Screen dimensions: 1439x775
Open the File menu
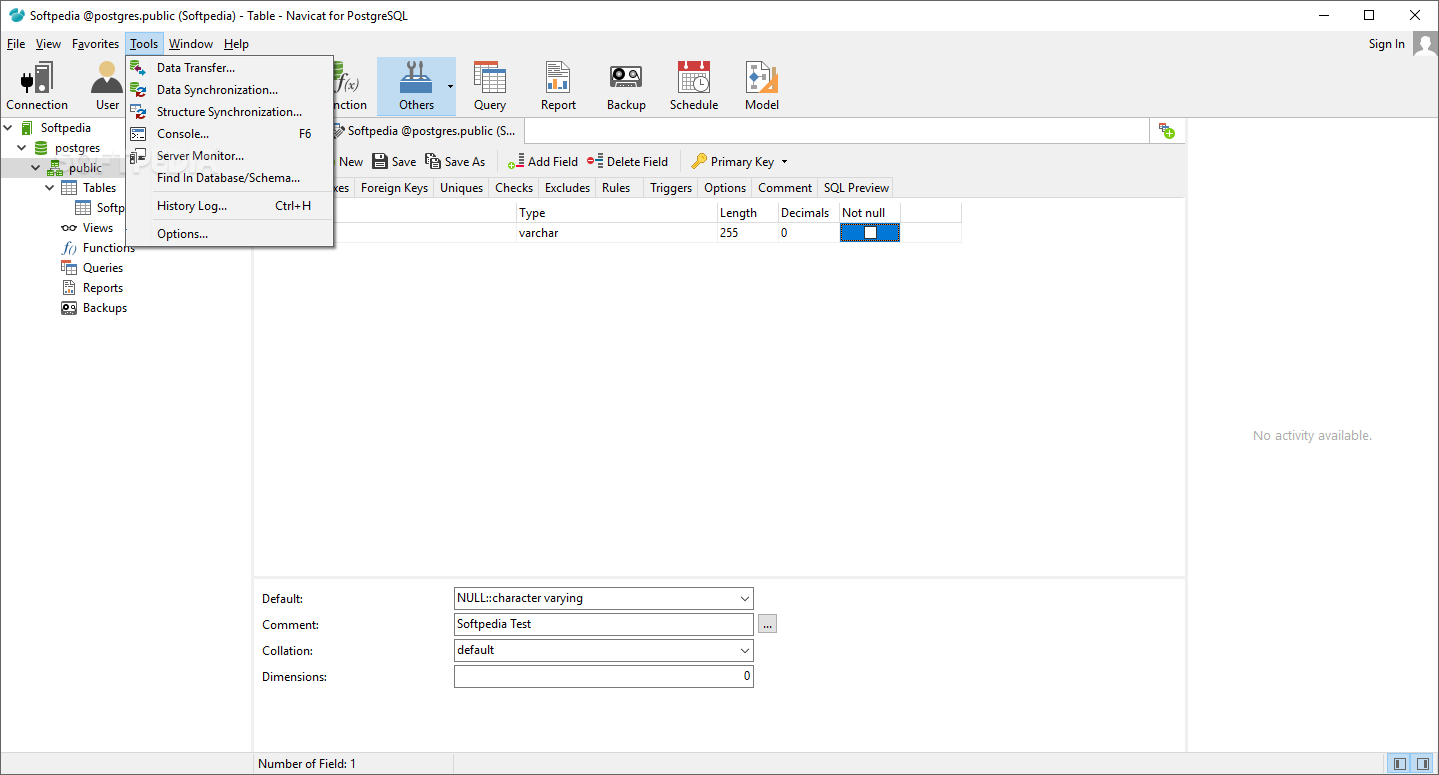[x=16, y=44]
